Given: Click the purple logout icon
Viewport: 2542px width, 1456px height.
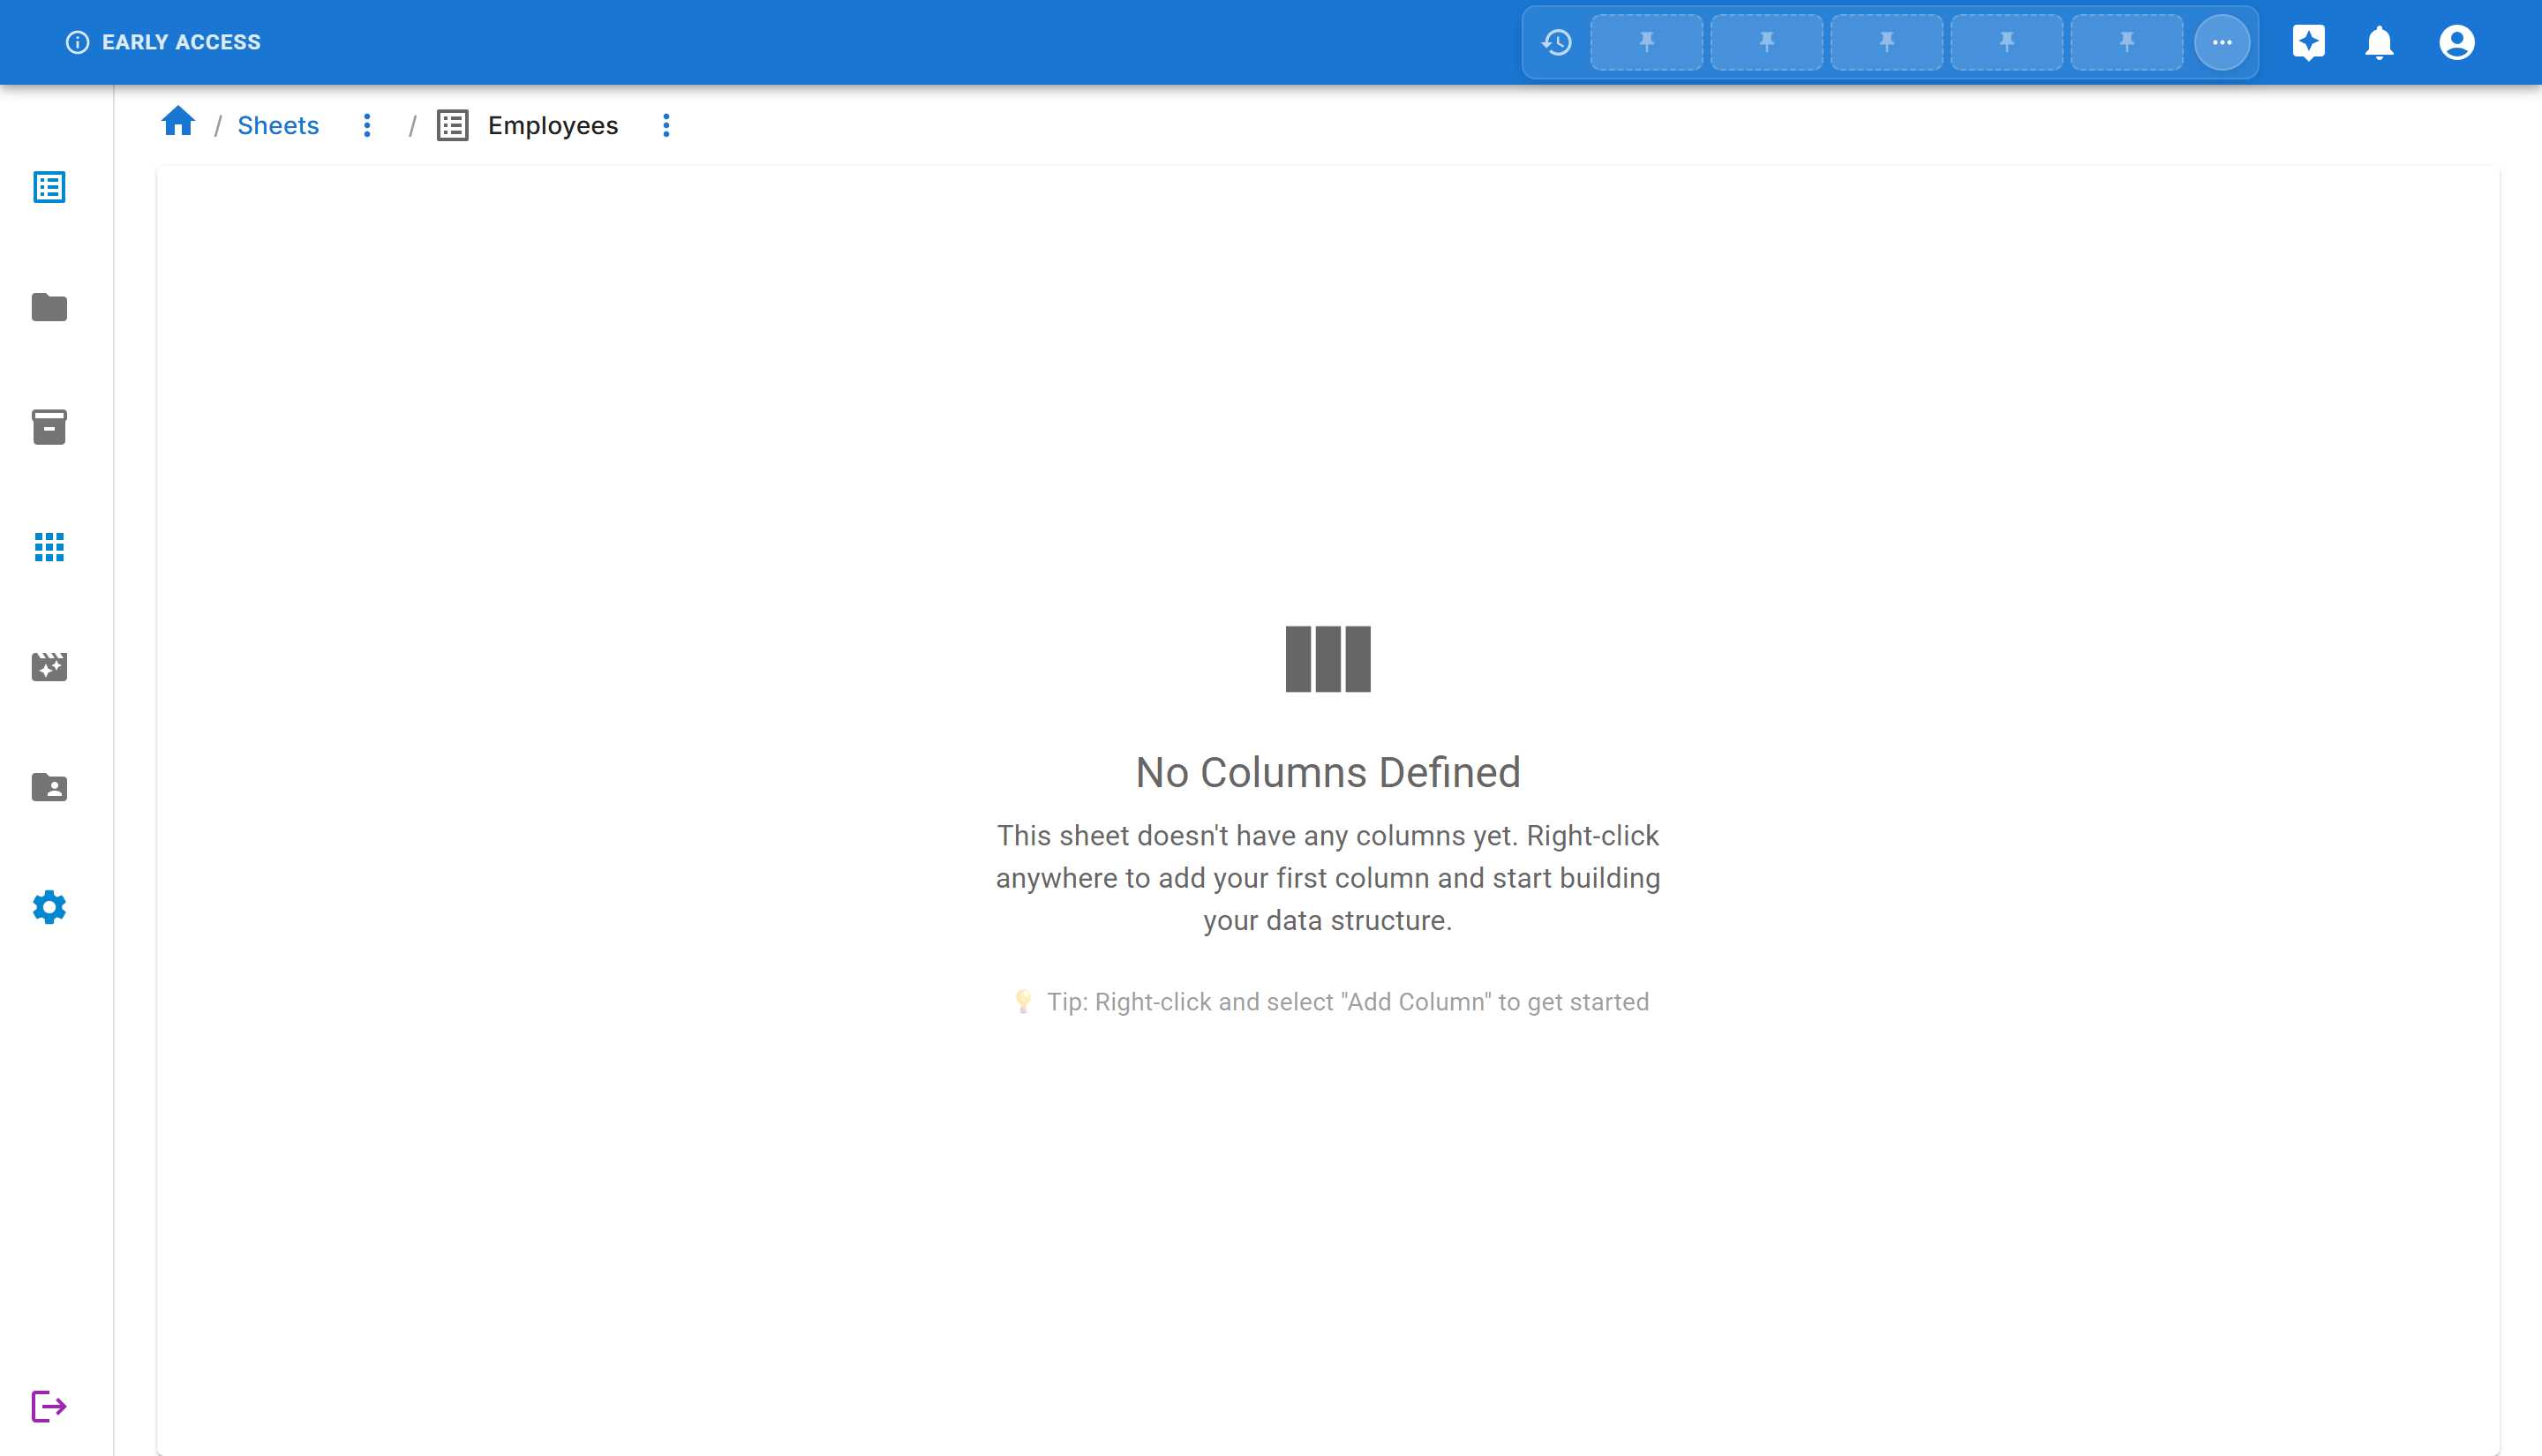Looking at the screenshot, I should pos(49,1406).
